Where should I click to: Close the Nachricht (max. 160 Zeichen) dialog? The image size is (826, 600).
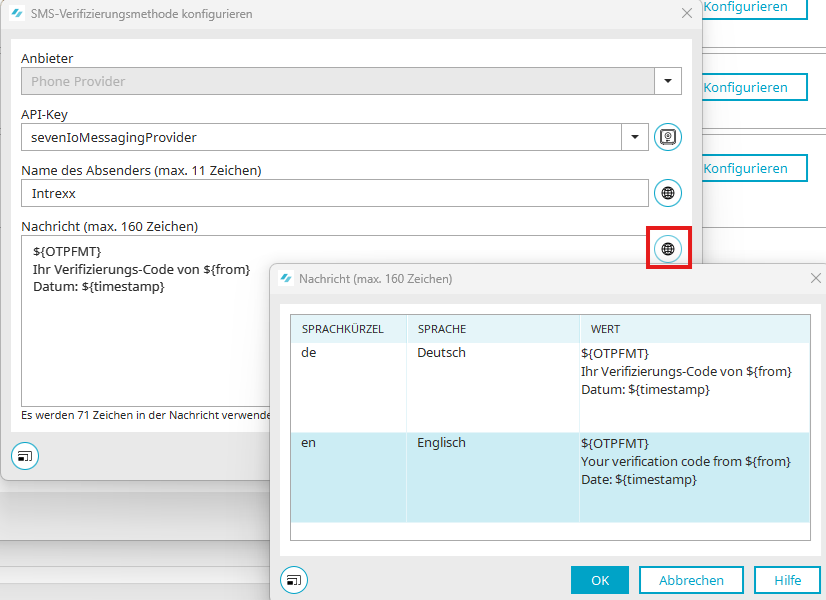coord(815,279)
